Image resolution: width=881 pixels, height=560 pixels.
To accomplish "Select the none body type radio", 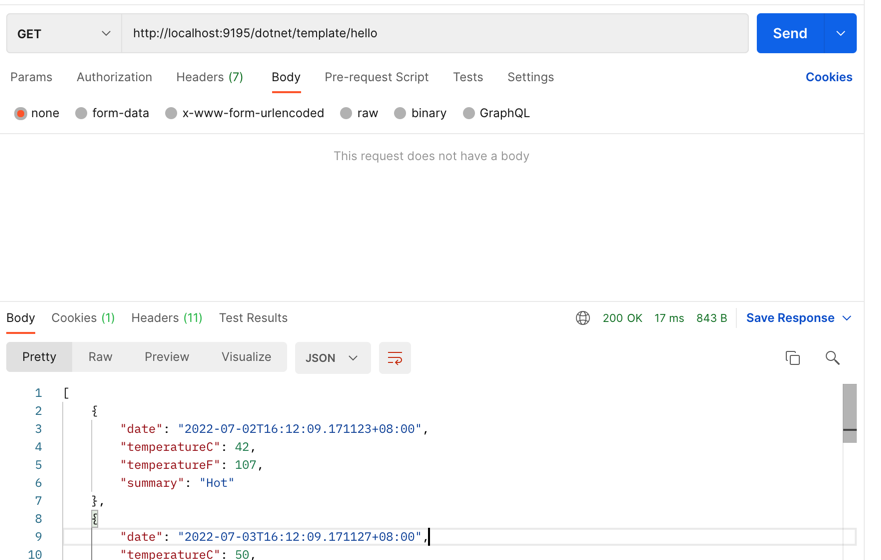I will (x=21, y=113).
